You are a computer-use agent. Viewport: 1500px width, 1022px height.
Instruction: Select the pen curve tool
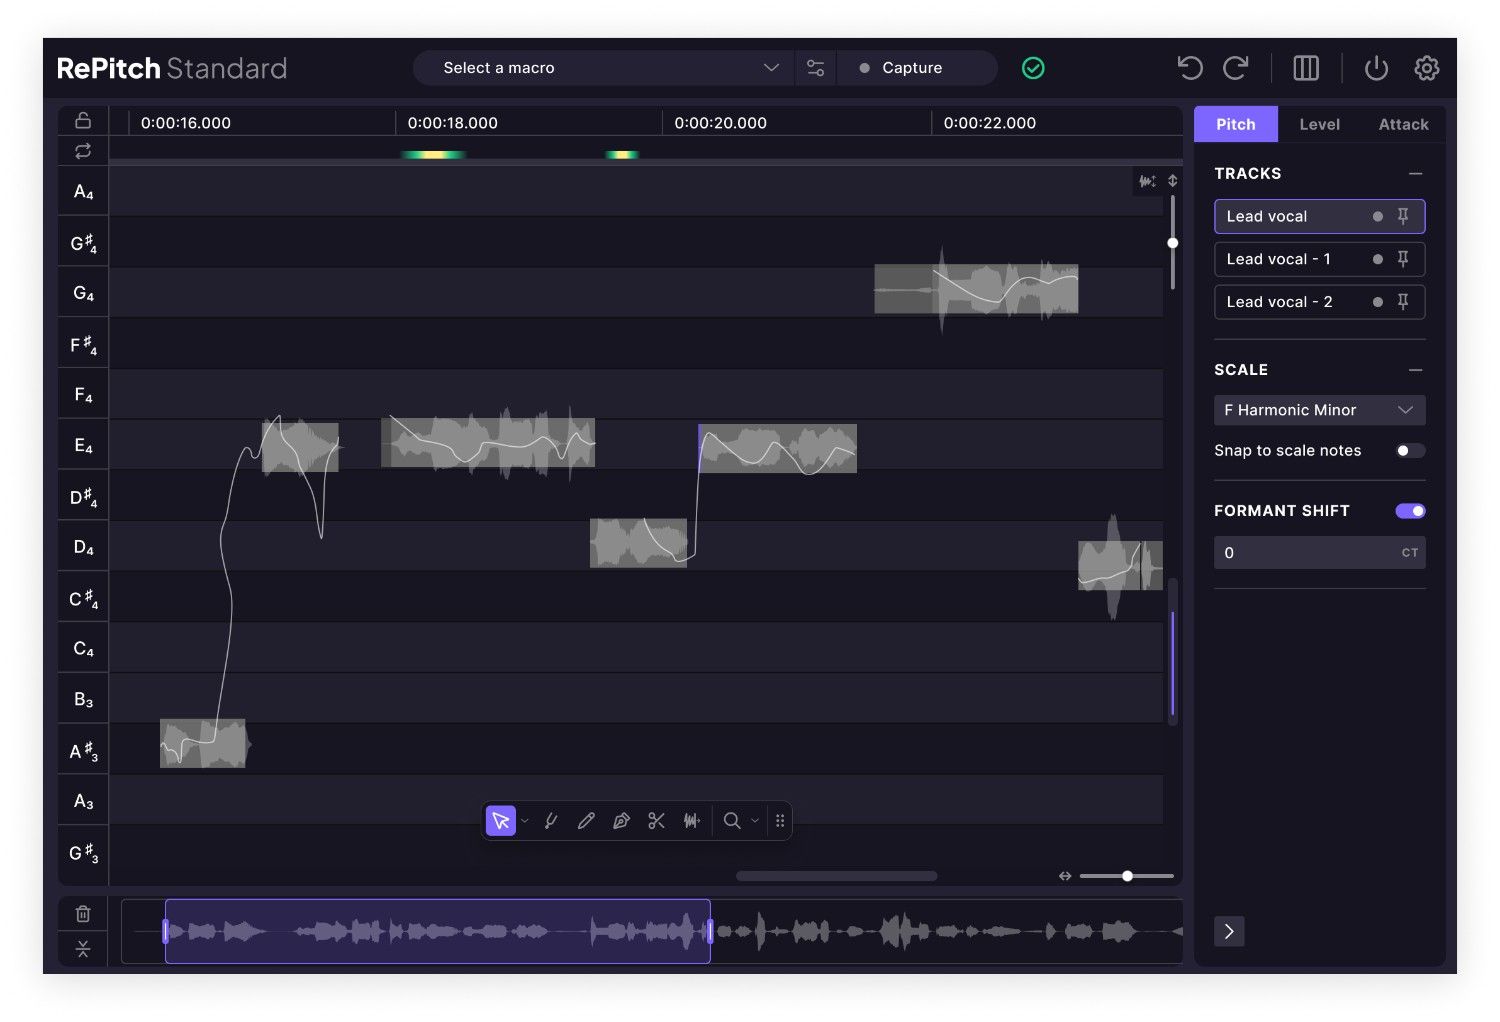pos(621,820)
